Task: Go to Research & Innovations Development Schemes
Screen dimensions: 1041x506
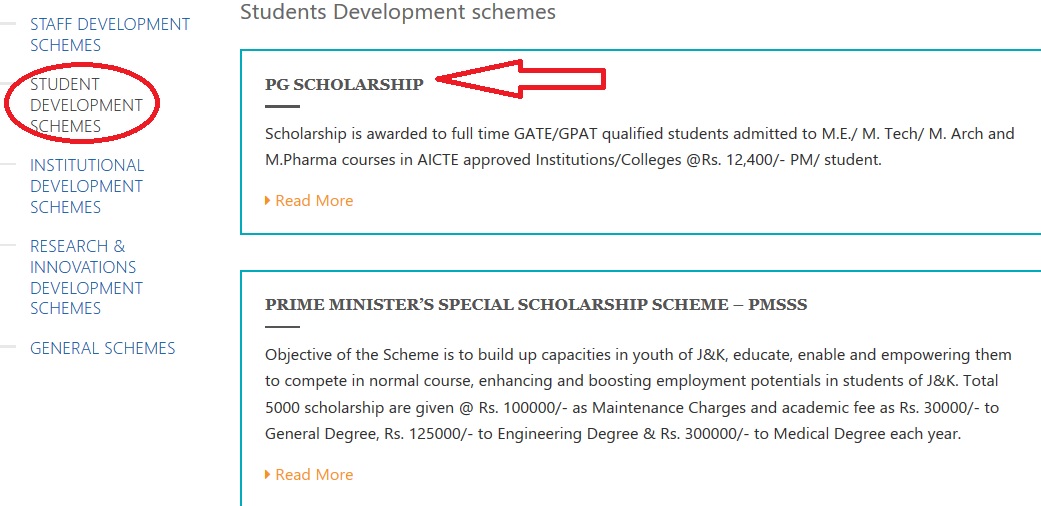Action: point(86,277)
